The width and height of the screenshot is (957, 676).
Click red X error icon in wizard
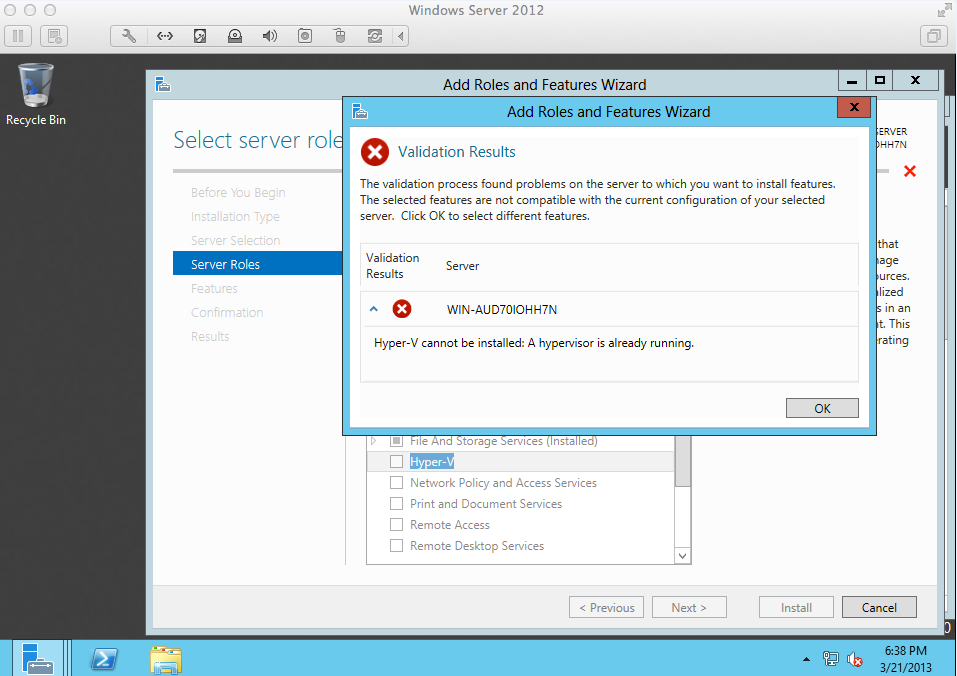click(x=909, y=171)
